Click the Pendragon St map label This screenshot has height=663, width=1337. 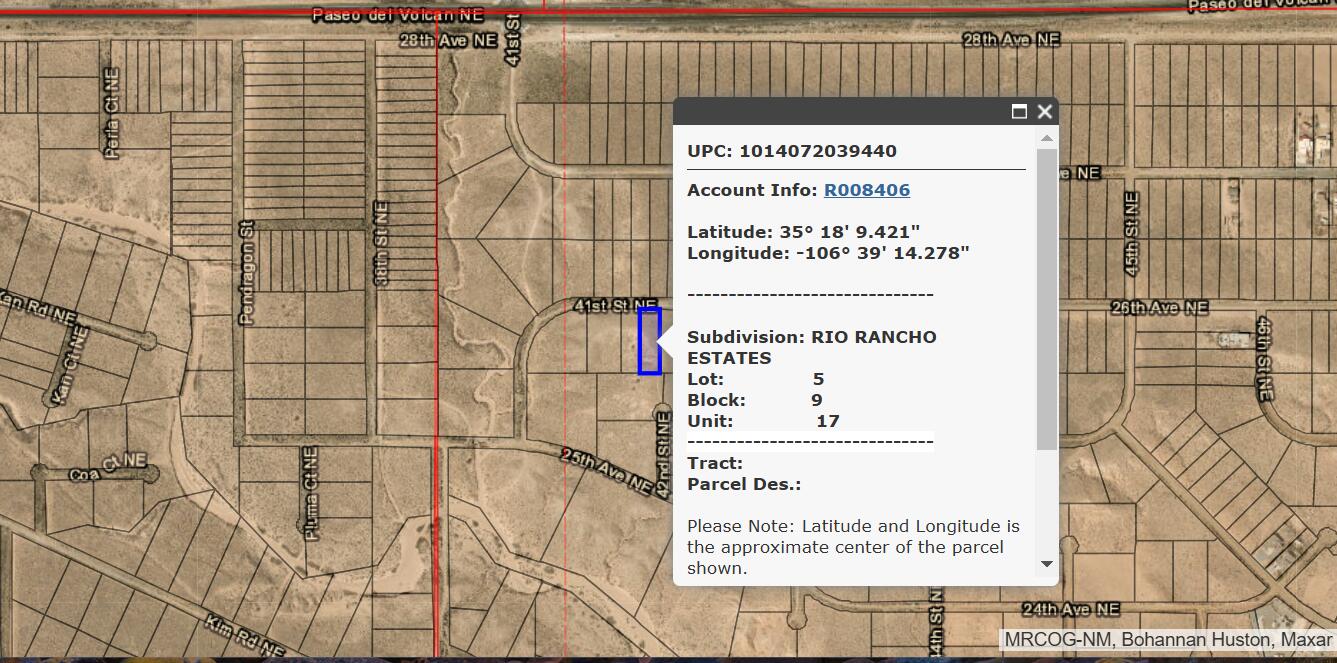(247, 272)
